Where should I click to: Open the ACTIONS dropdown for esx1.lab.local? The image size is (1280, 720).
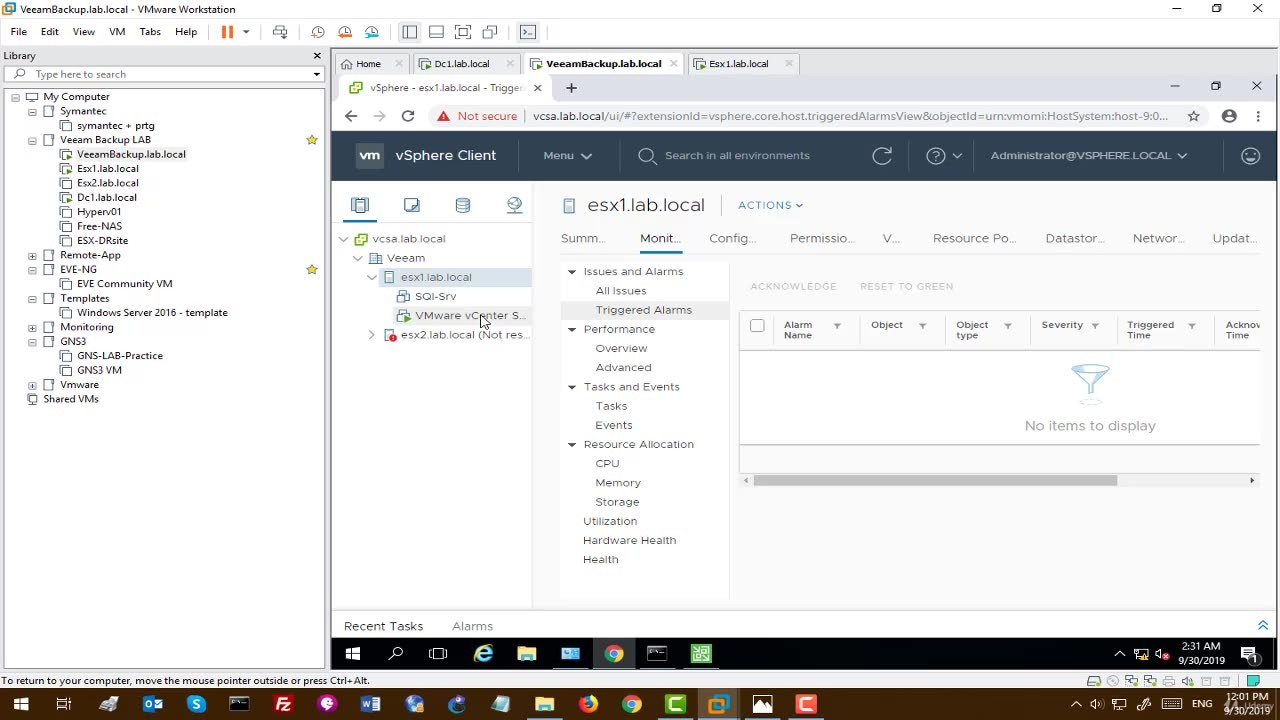click(770, 205)
